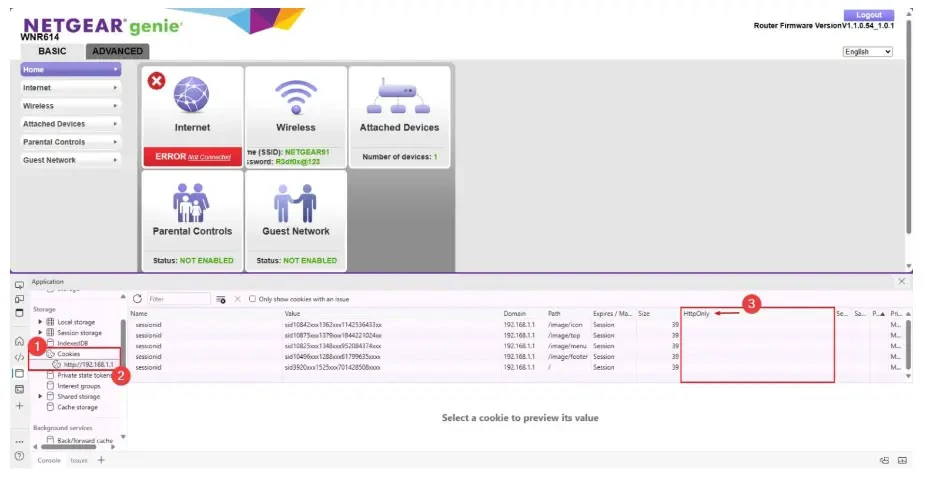
Task: Click the Internet globe status icon
Action: tap(192, 97)
